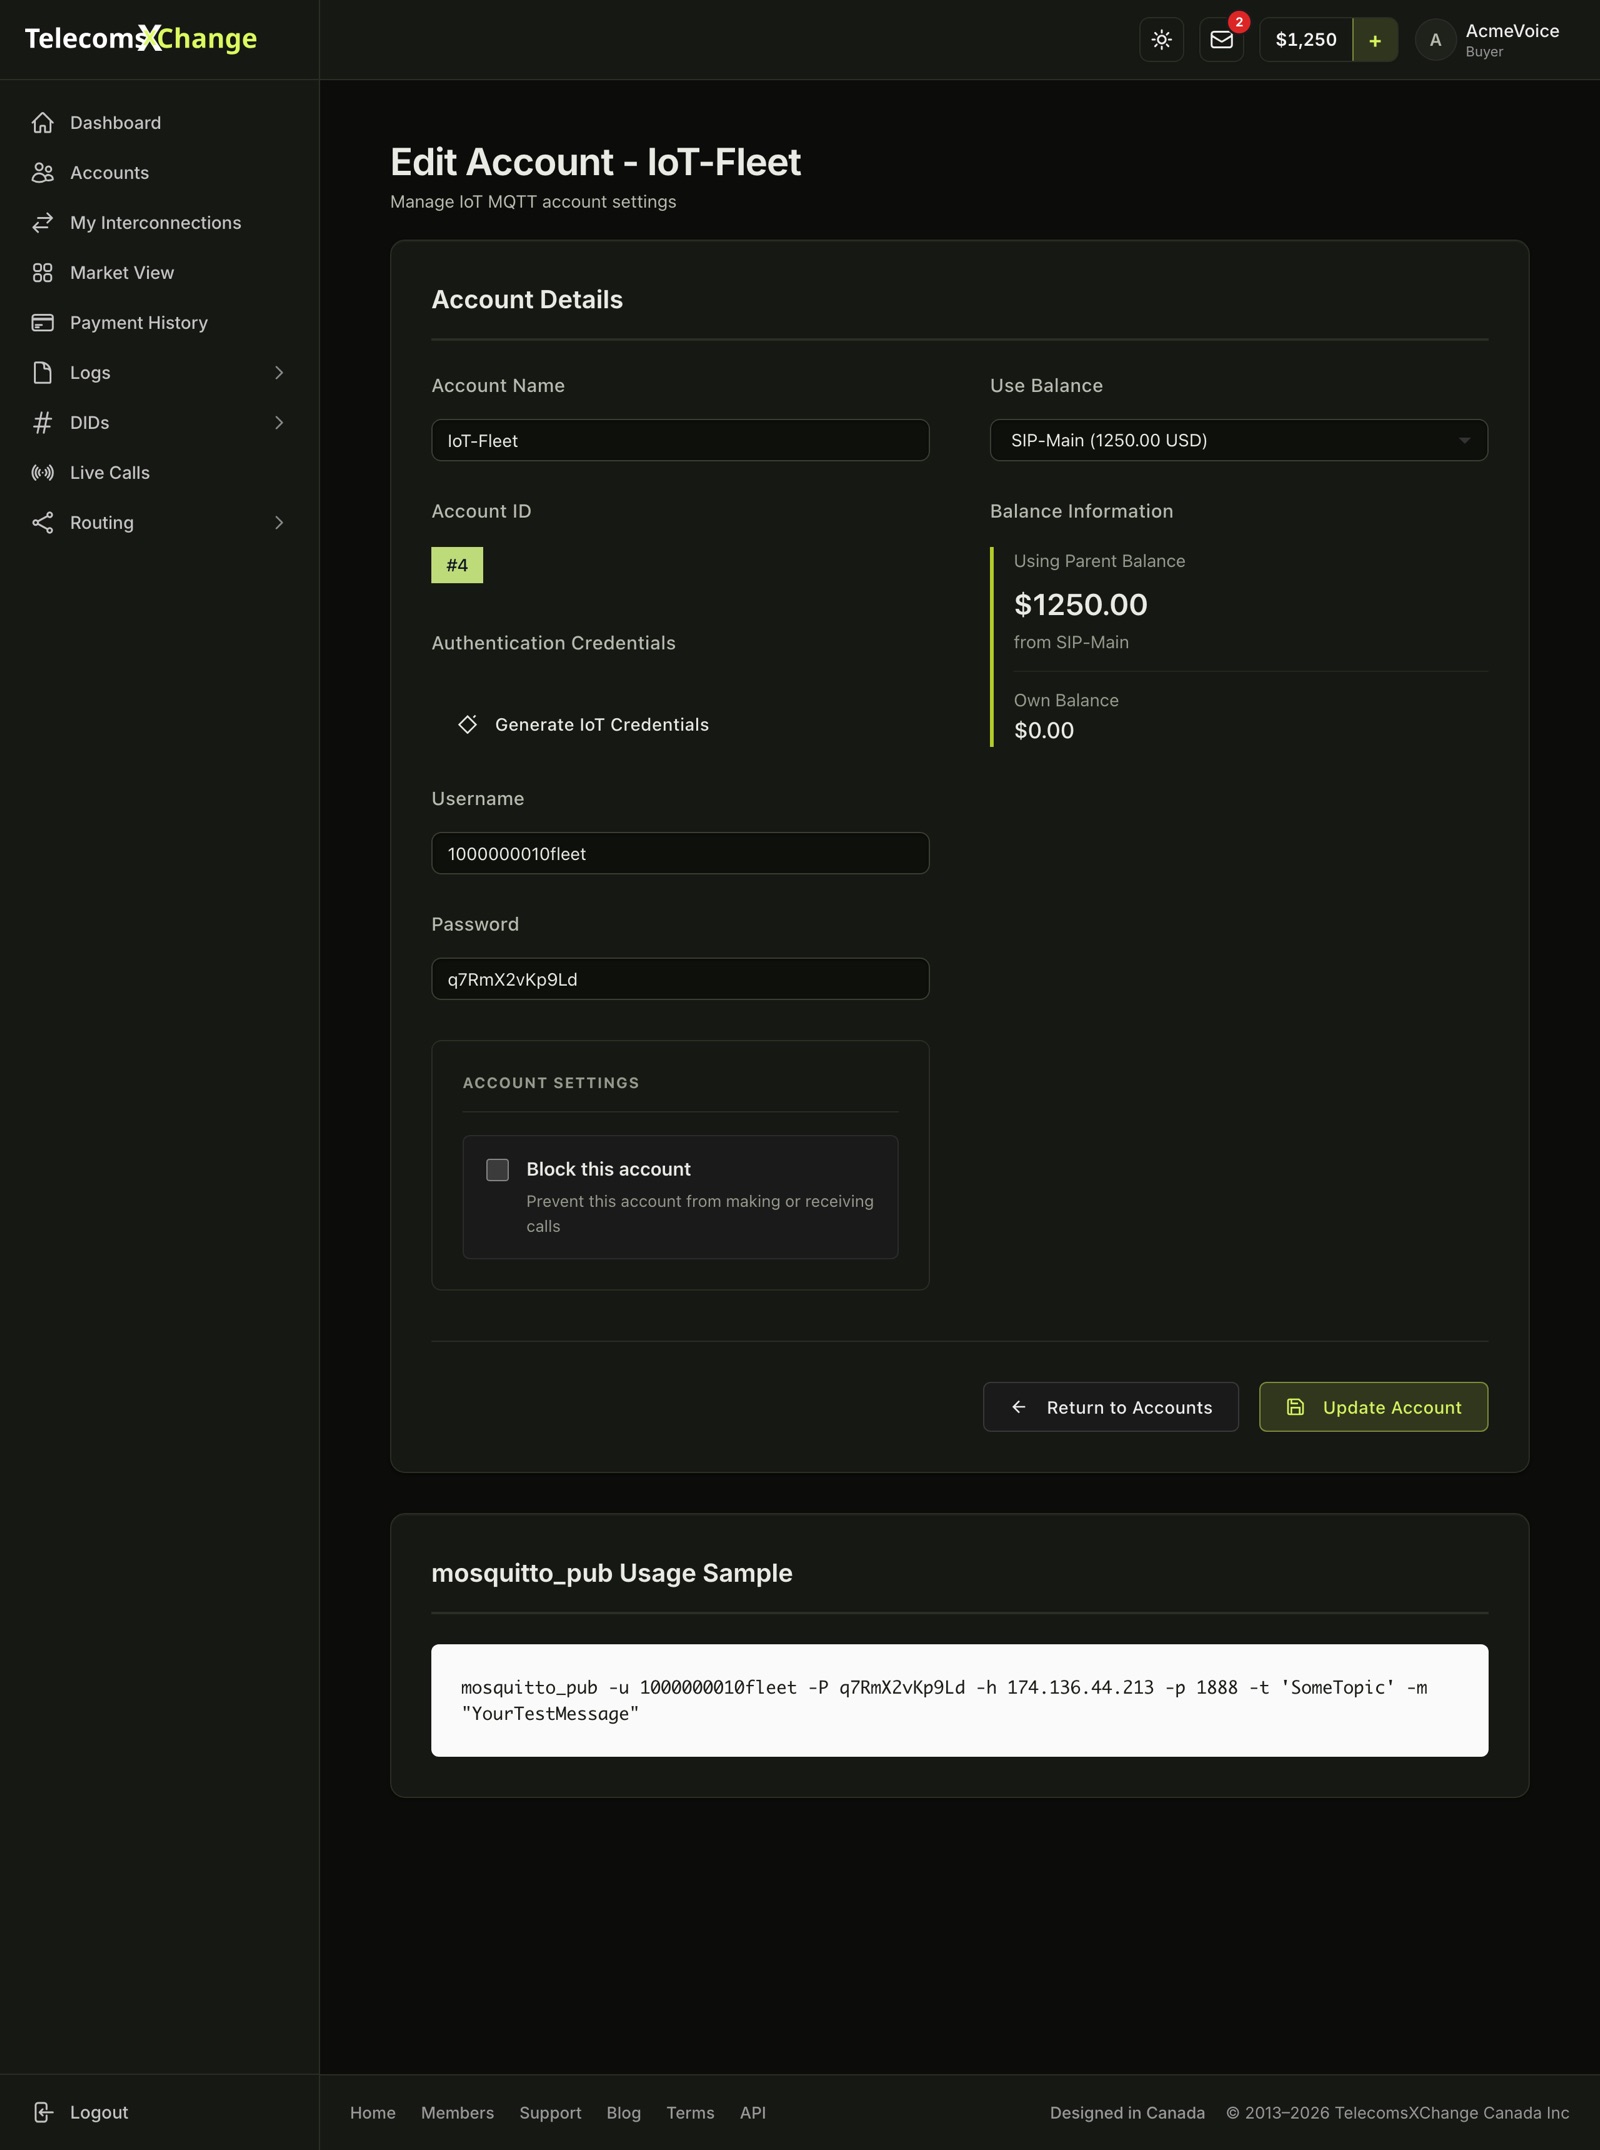Expand the DIDs submenu chevron
Screen dimensions: 1600x2150
279,423
